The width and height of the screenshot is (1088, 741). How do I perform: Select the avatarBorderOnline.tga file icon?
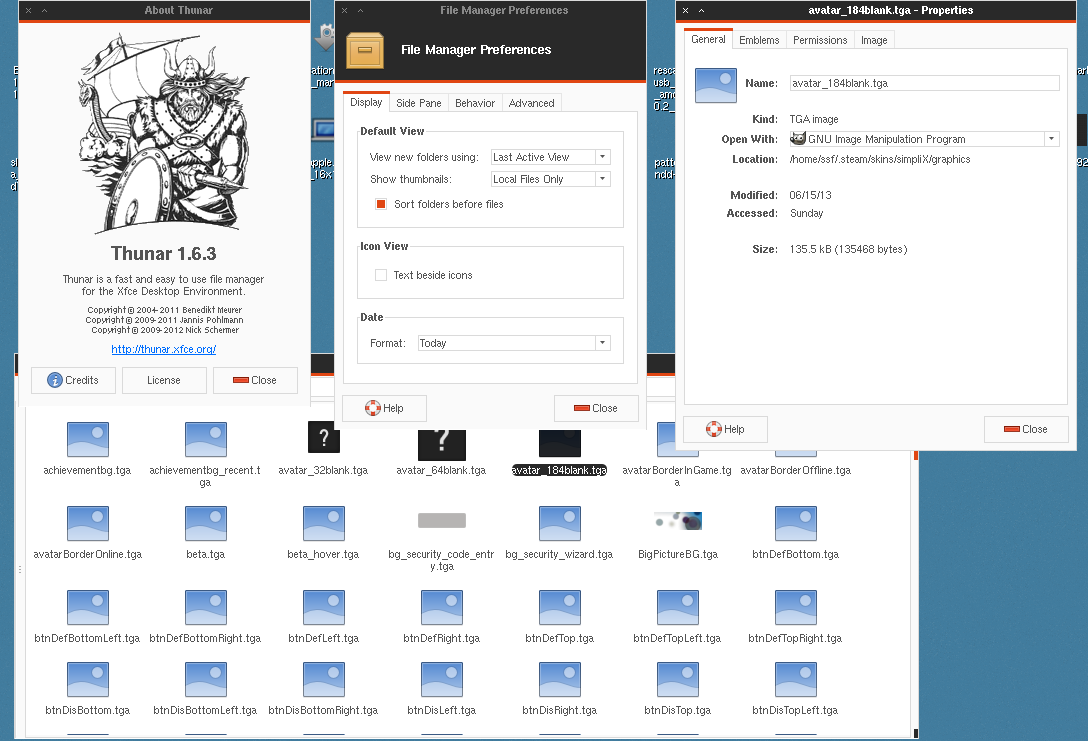[87, 524]
